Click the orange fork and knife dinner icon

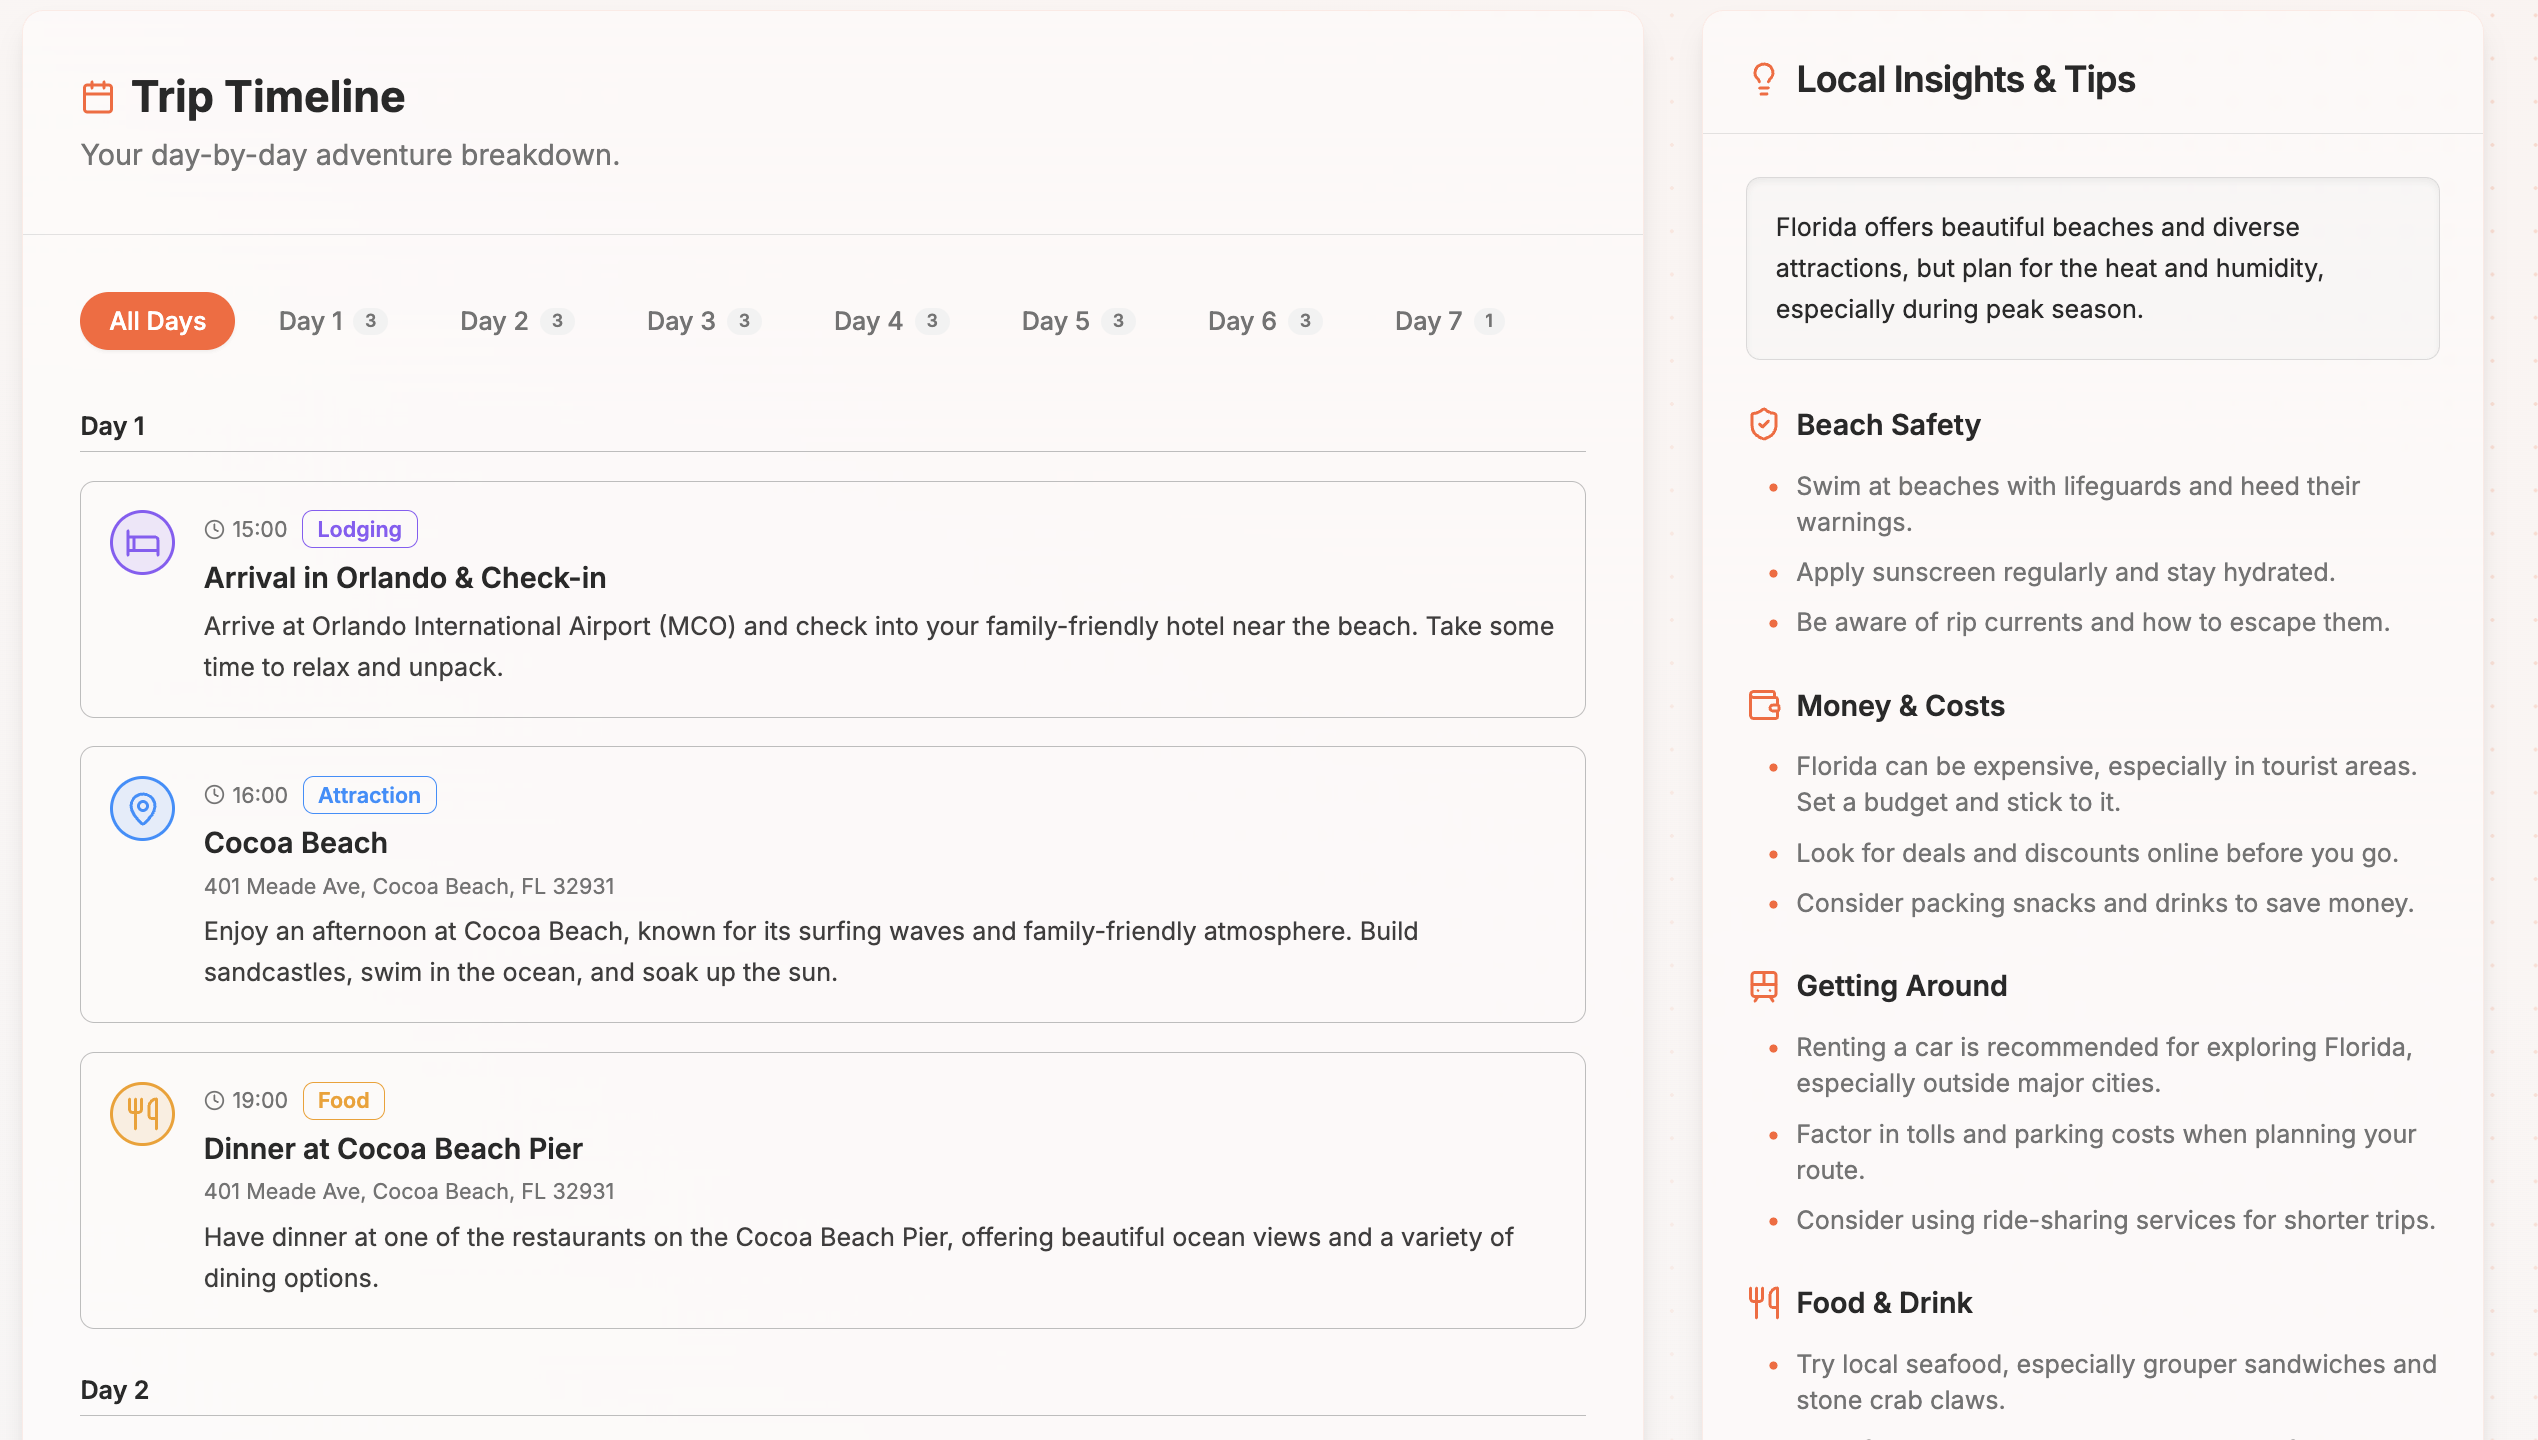[142, 1113]
